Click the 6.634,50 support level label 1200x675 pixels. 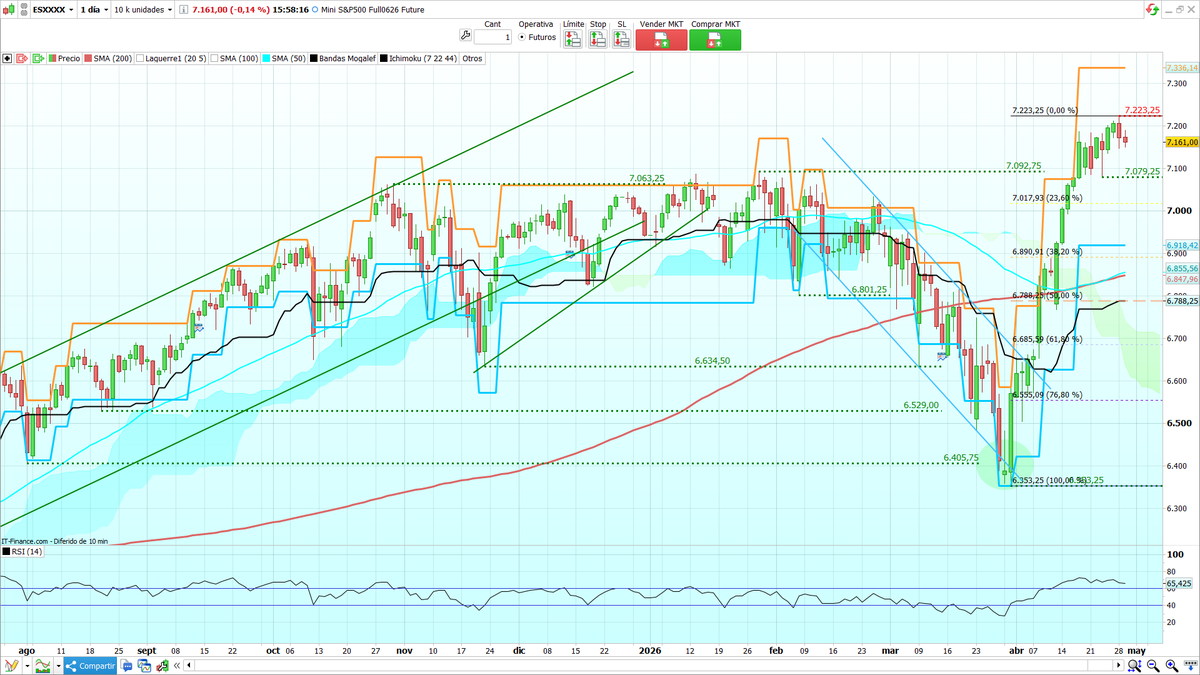(712, 360)
